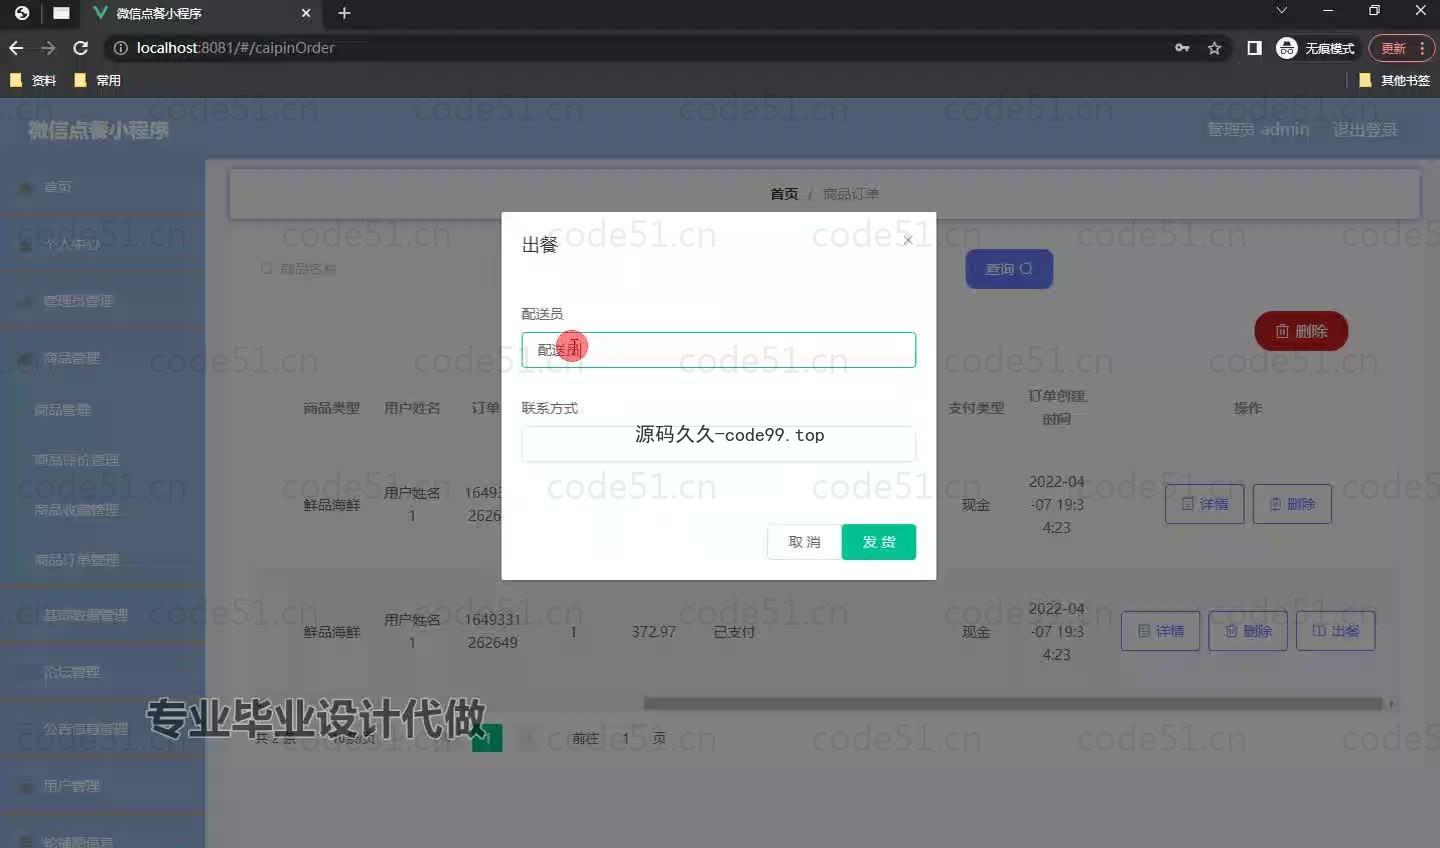
Task: Click 删除 in the 372.97 order row
Action: click(1248, 631)
